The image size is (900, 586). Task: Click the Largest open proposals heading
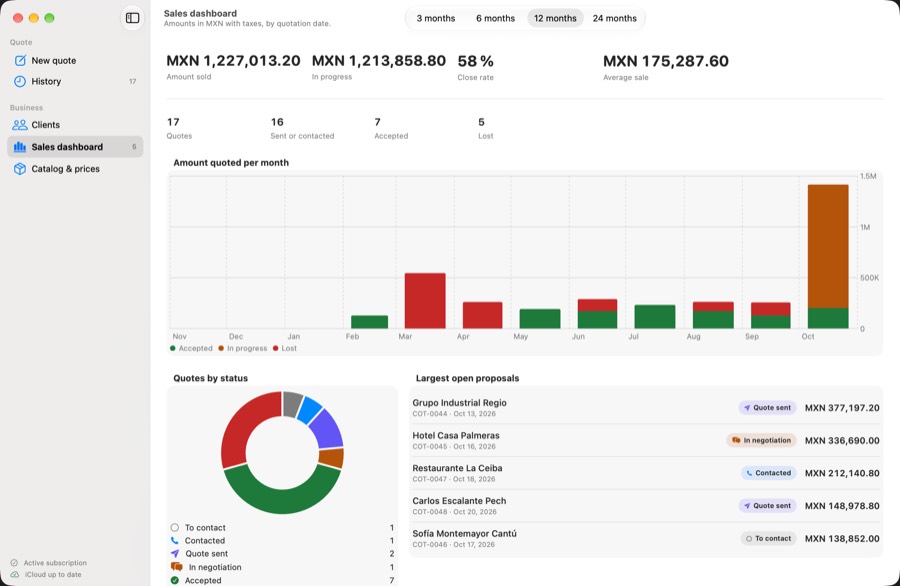click(467, 378)
